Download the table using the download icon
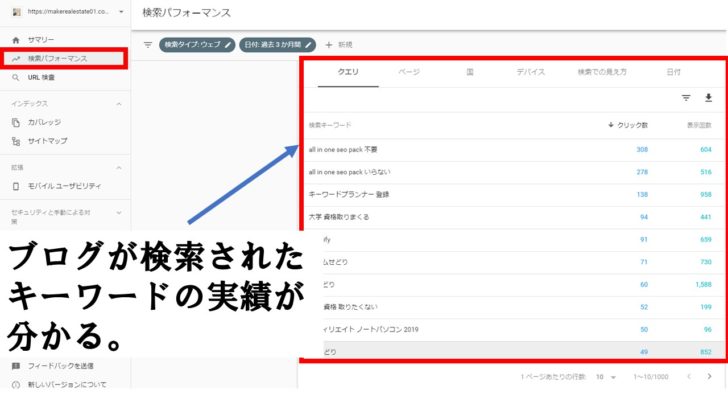The height and width of the screenshot is (410, 728). (708, 98)
